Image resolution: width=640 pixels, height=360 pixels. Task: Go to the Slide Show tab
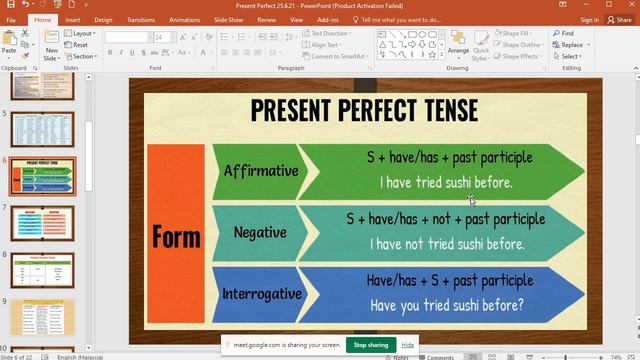(229, 20)
